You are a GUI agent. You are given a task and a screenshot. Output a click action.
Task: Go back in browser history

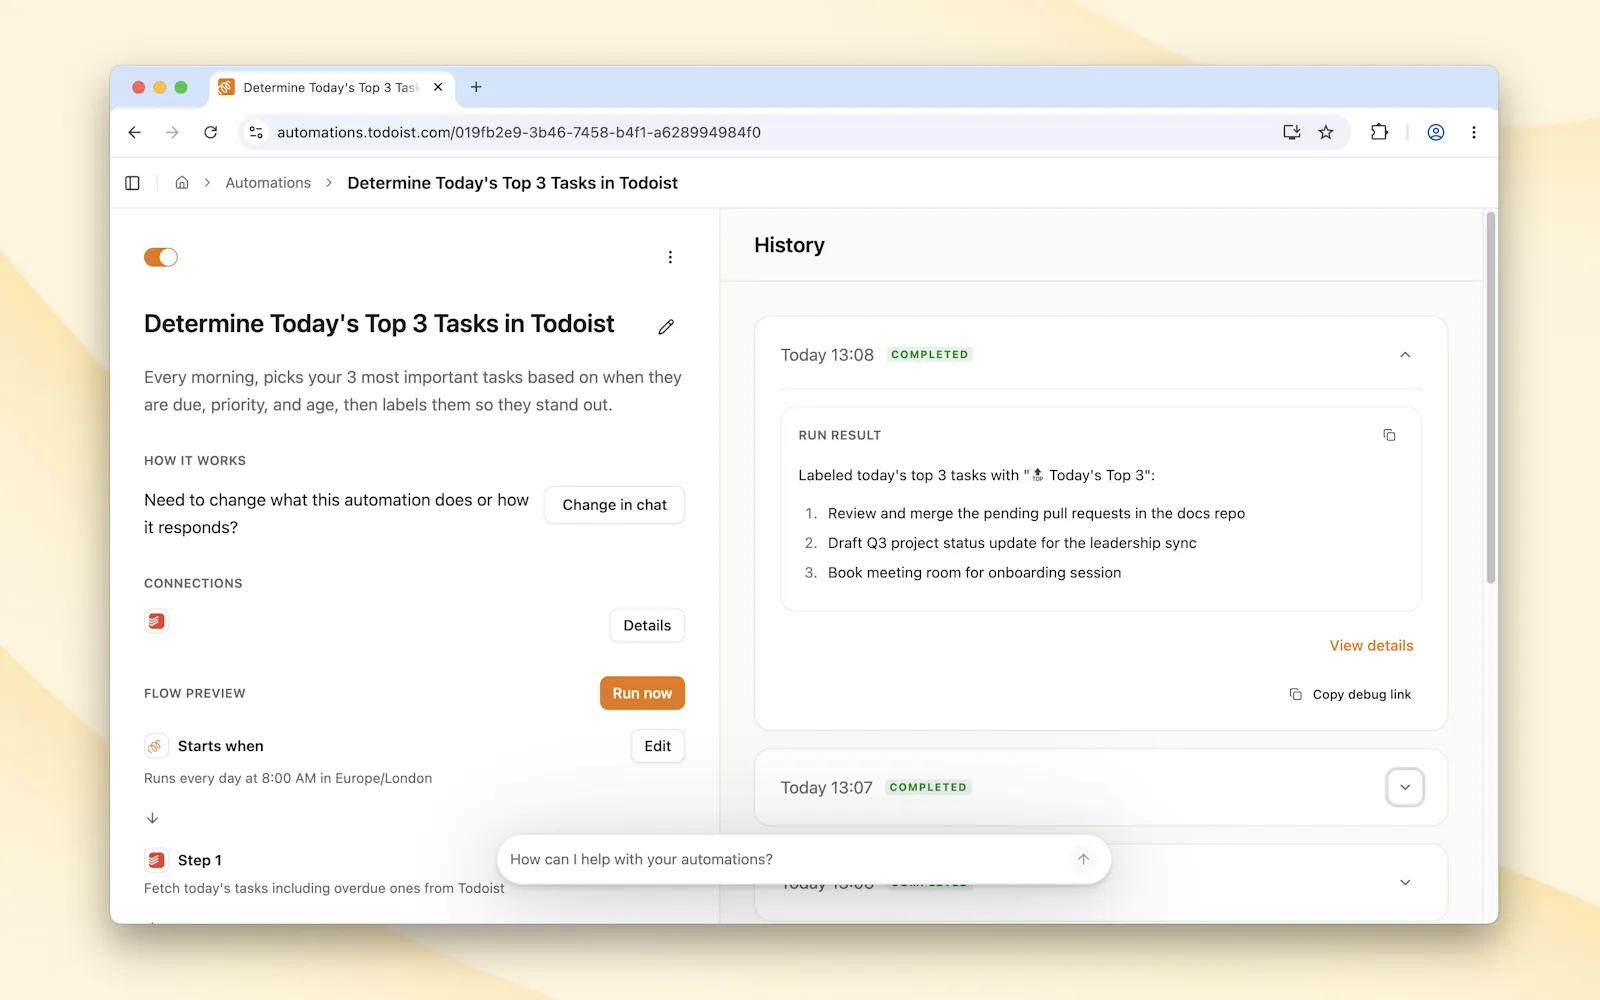point(135,132)
